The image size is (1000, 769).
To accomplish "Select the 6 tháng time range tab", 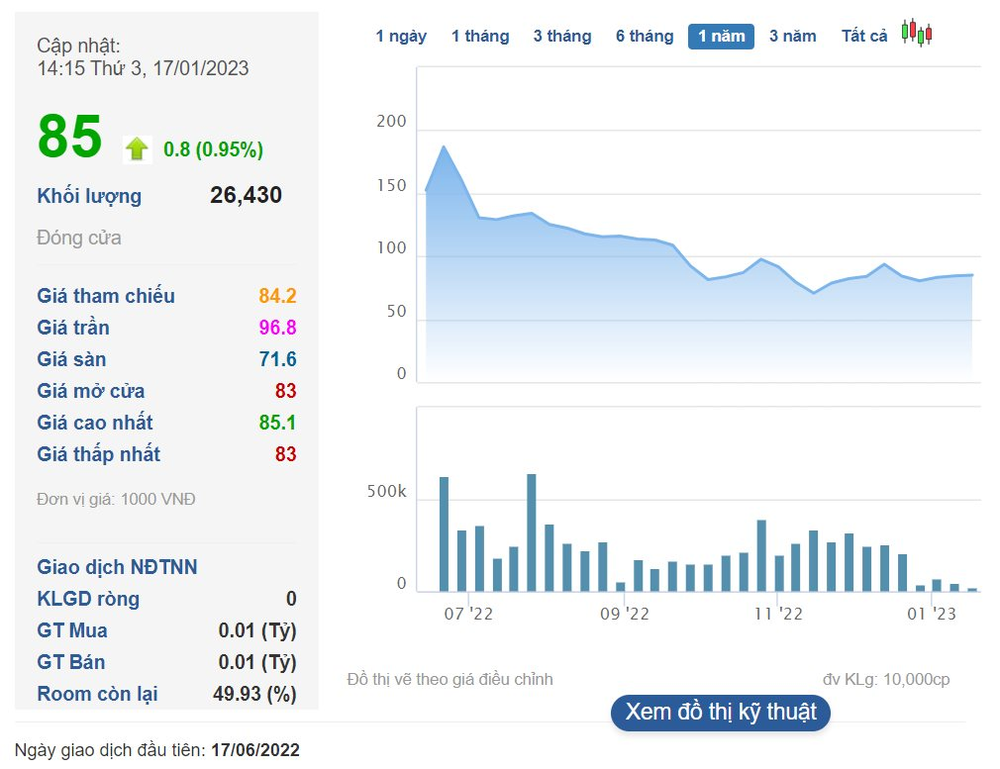I will tap(645, 36).
